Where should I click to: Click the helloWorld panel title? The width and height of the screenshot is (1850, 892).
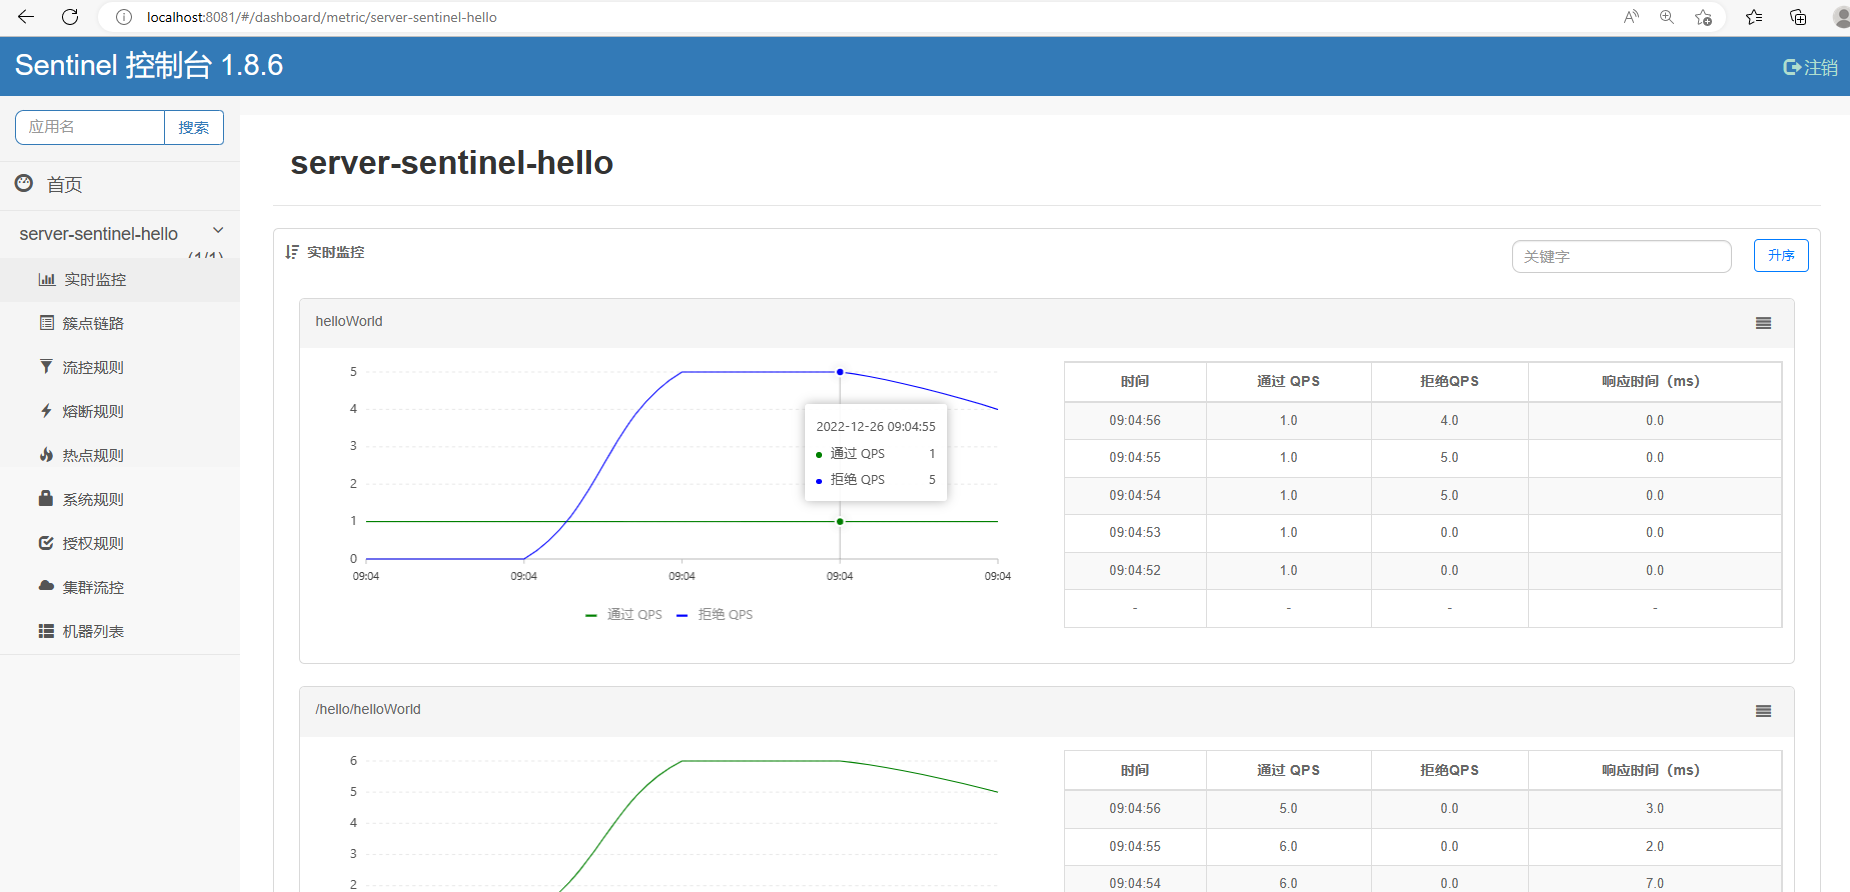(x=349, y=321)
